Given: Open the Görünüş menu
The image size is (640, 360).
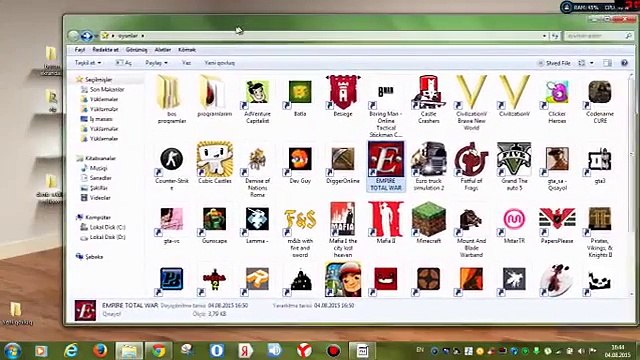Looking at the screenshot, I should [x=136, y=50].
